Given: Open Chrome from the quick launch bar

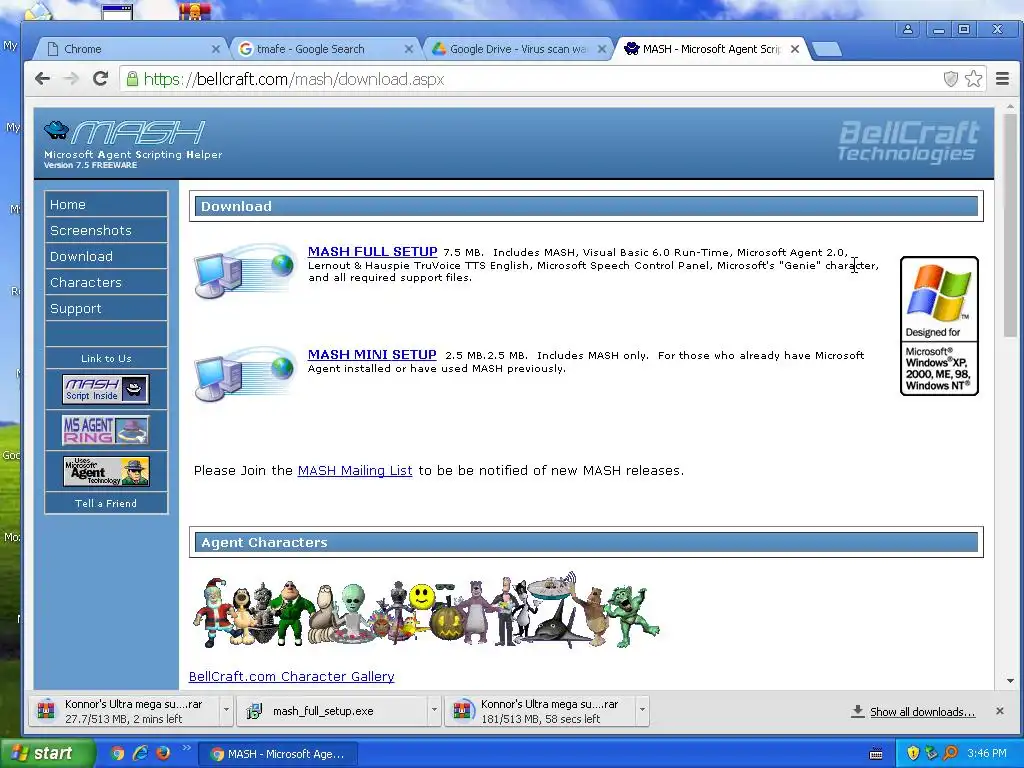Looking at the screenshot, I should pyautogui.click(x=118, y=753).
